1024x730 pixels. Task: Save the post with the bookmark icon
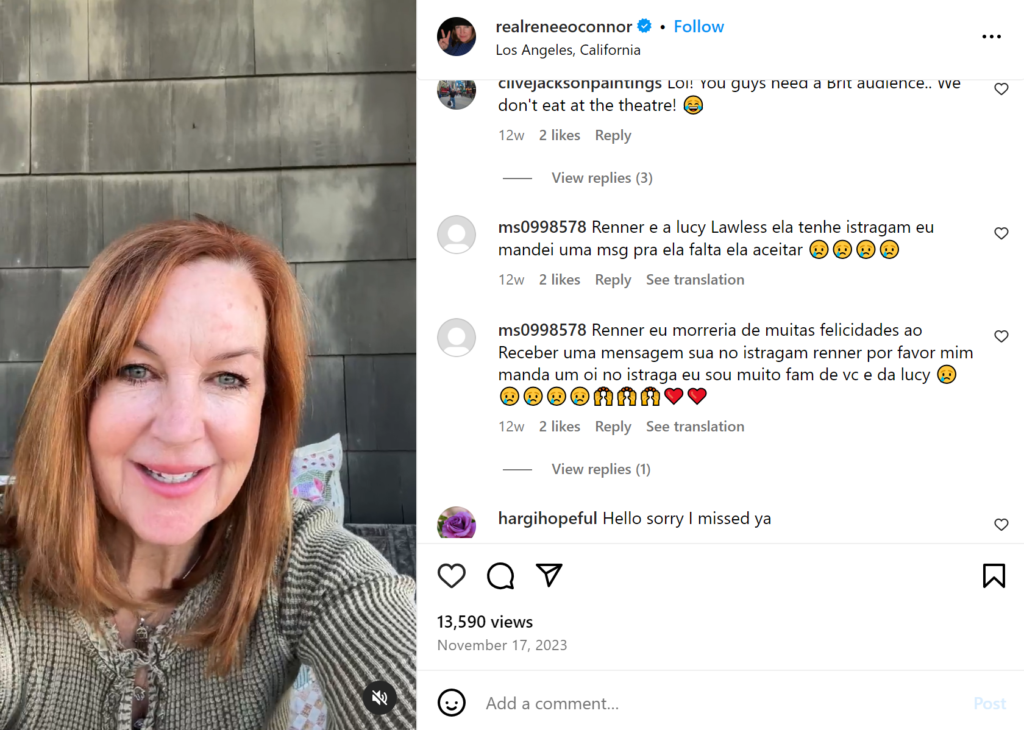tap(993, 575)
